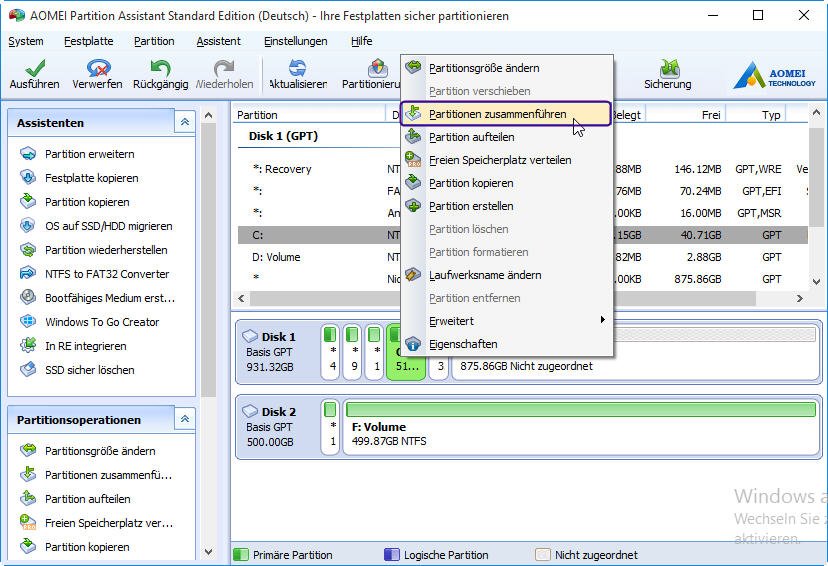Choose Partitionen zusammenführen in context menu

[x=506, y=114]
